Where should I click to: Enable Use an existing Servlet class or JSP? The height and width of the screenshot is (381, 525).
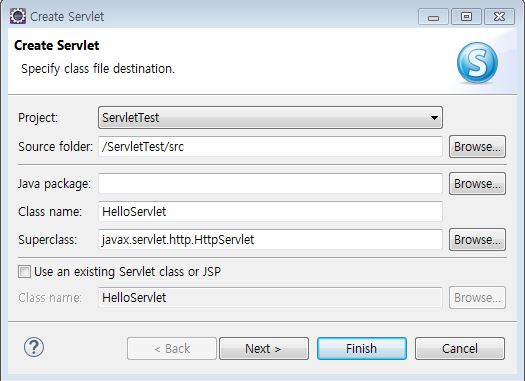coord(24,272)
